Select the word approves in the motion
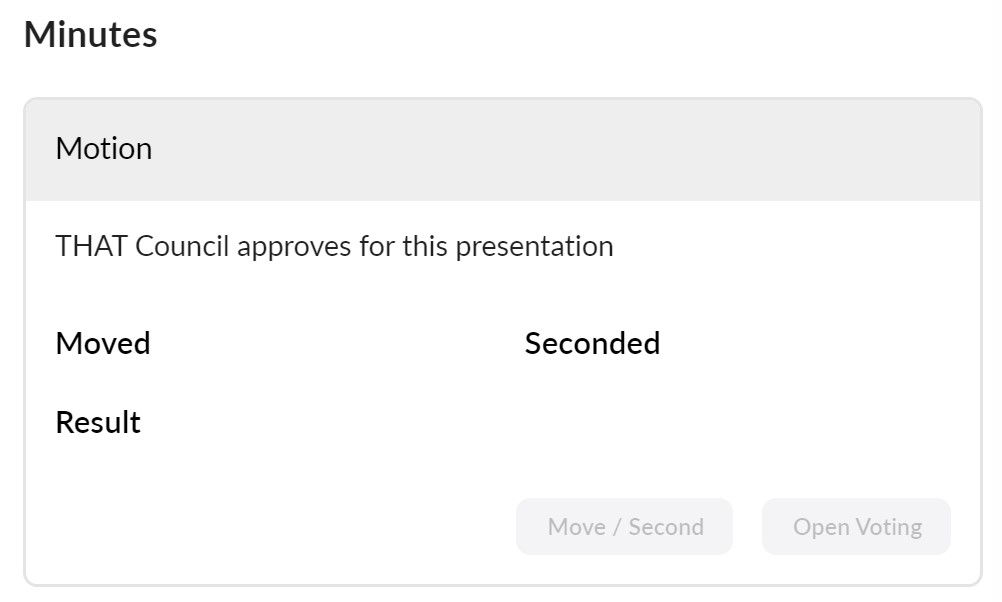Viewport: 1002px width, 602px height. 295,246
